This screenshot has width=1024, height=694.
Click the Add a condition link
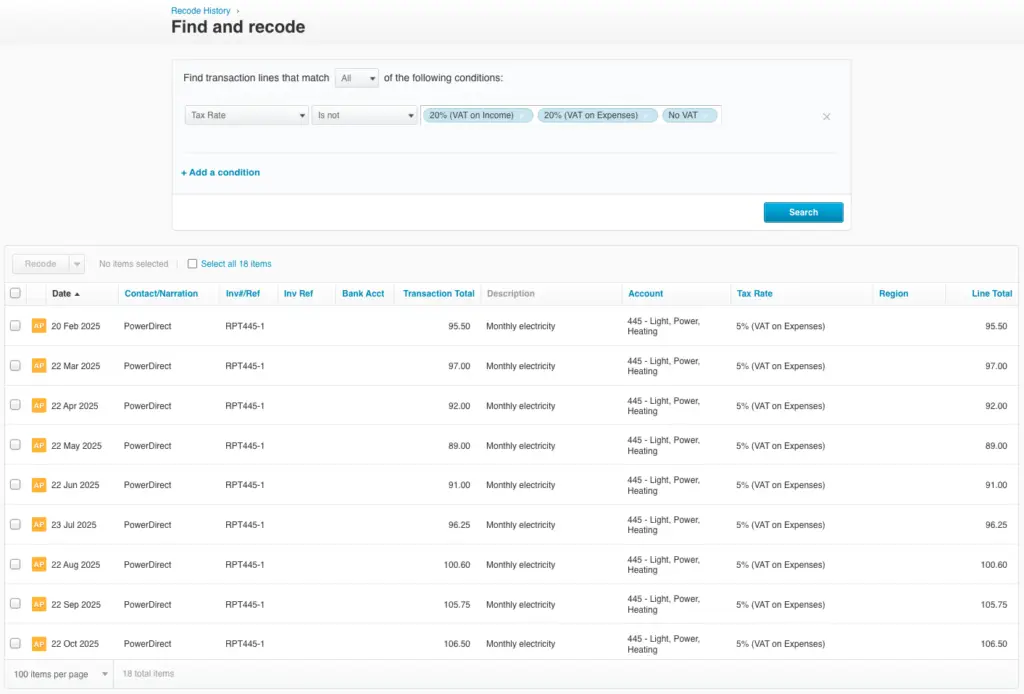point(221,173)
